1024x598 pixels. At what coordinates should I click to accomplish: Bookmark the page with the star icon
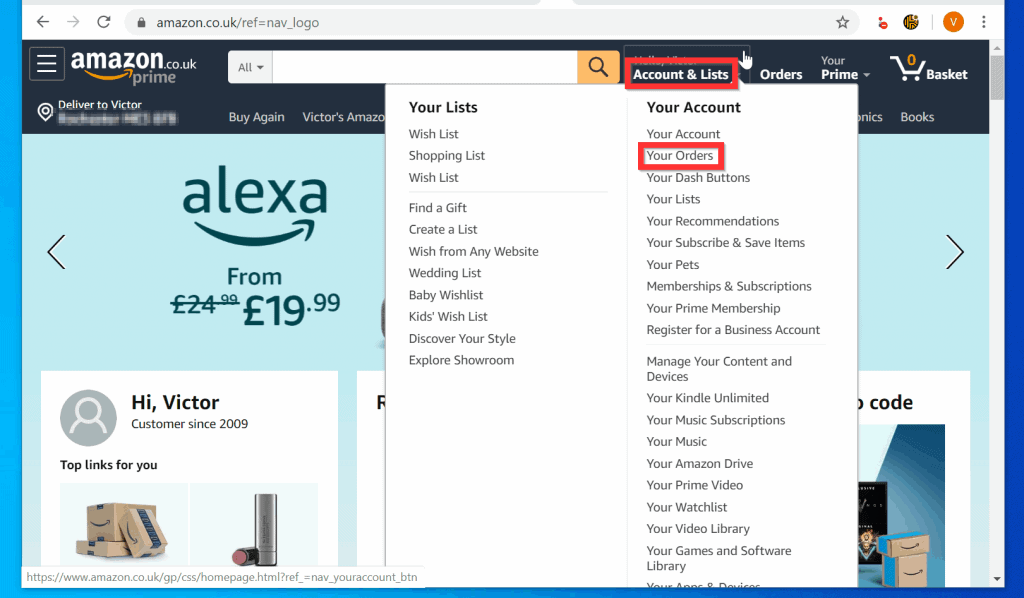(842, 22)
